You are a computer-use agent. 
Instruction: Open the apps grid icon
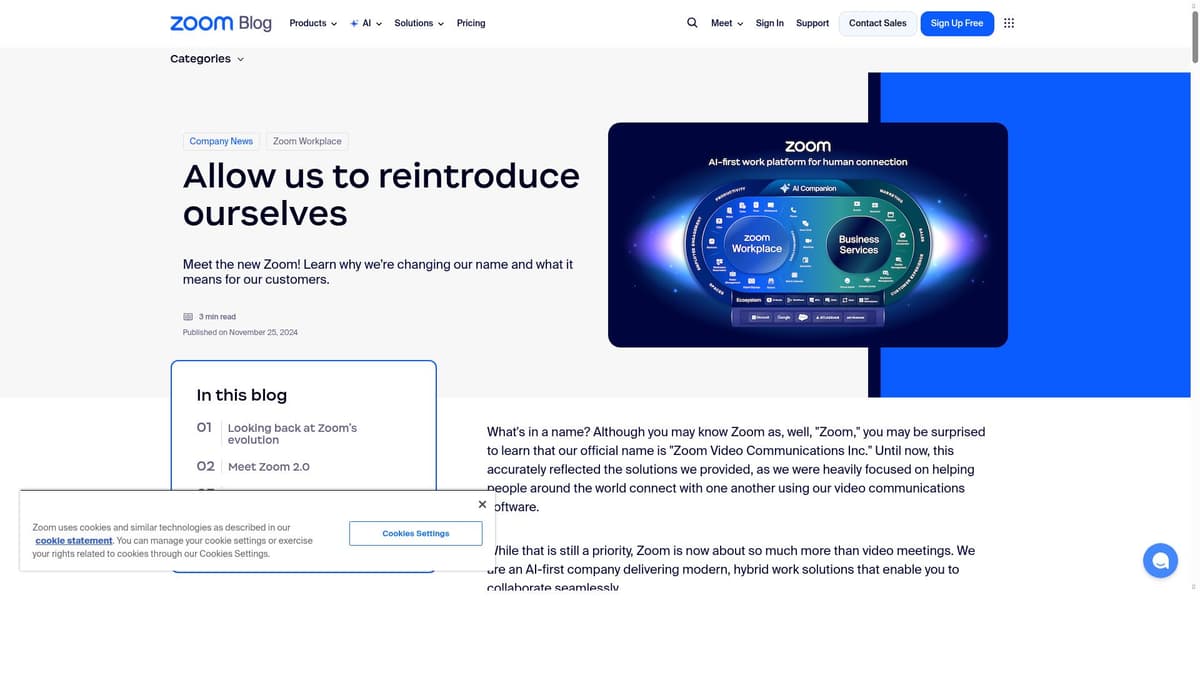(1008, 23)
